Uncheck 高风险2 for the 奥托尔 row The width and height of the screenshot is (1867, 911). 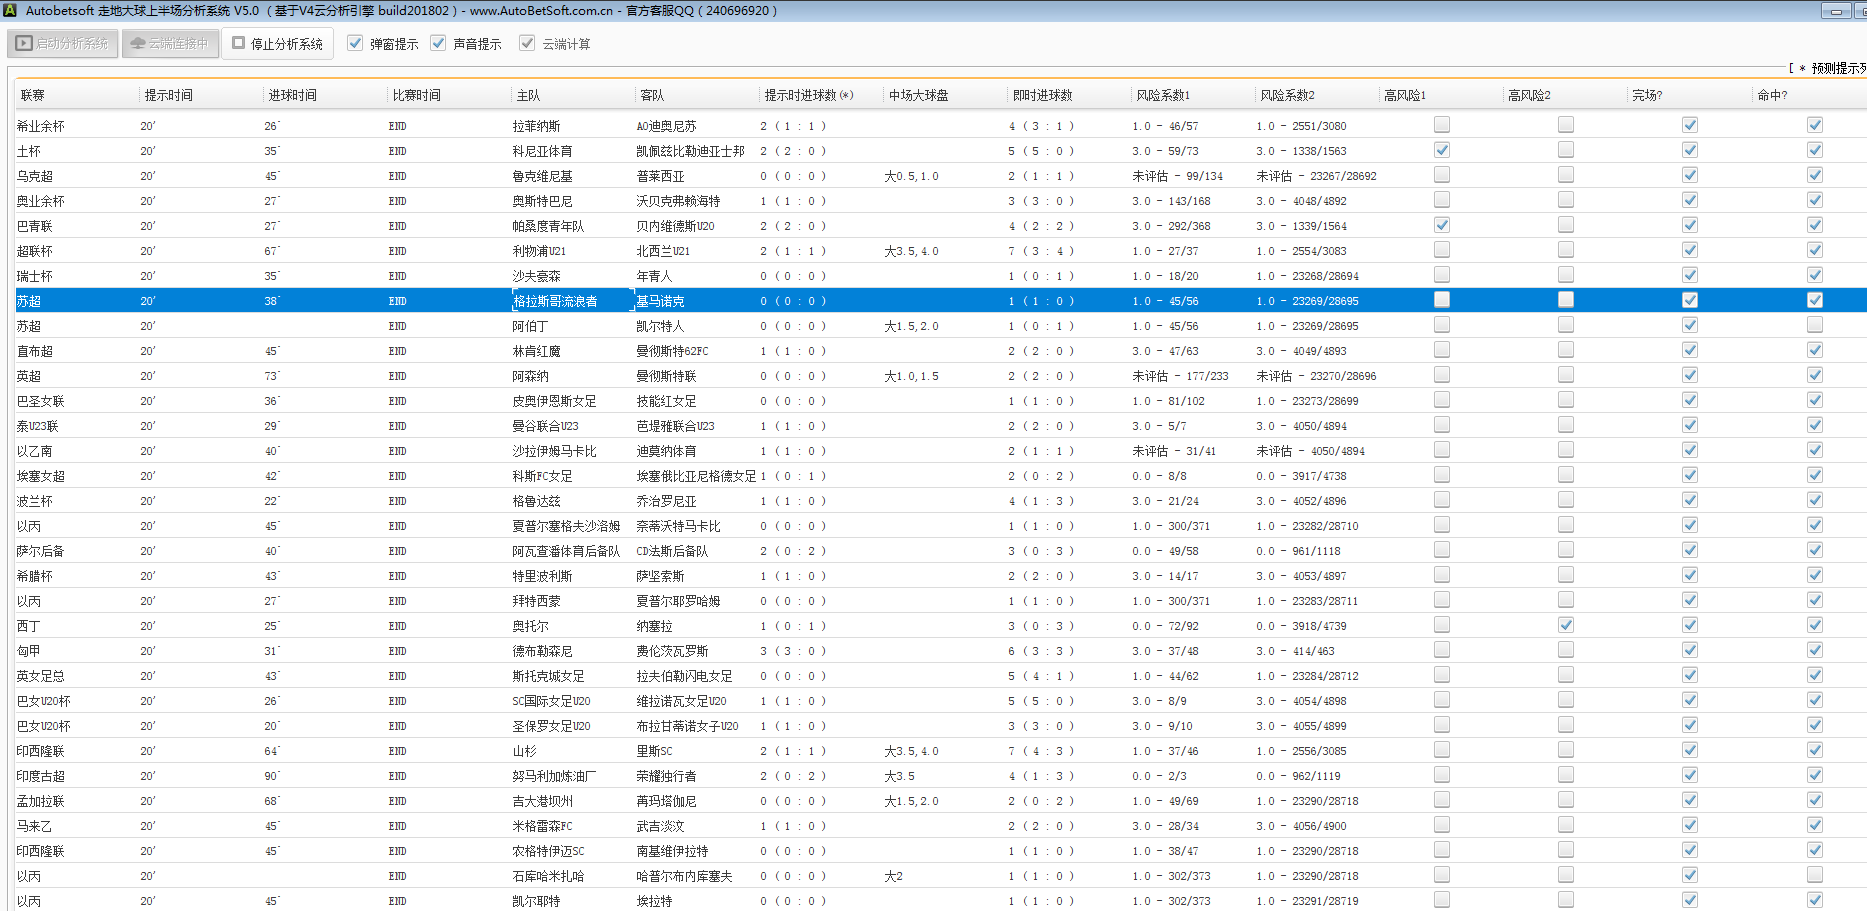1566,625
